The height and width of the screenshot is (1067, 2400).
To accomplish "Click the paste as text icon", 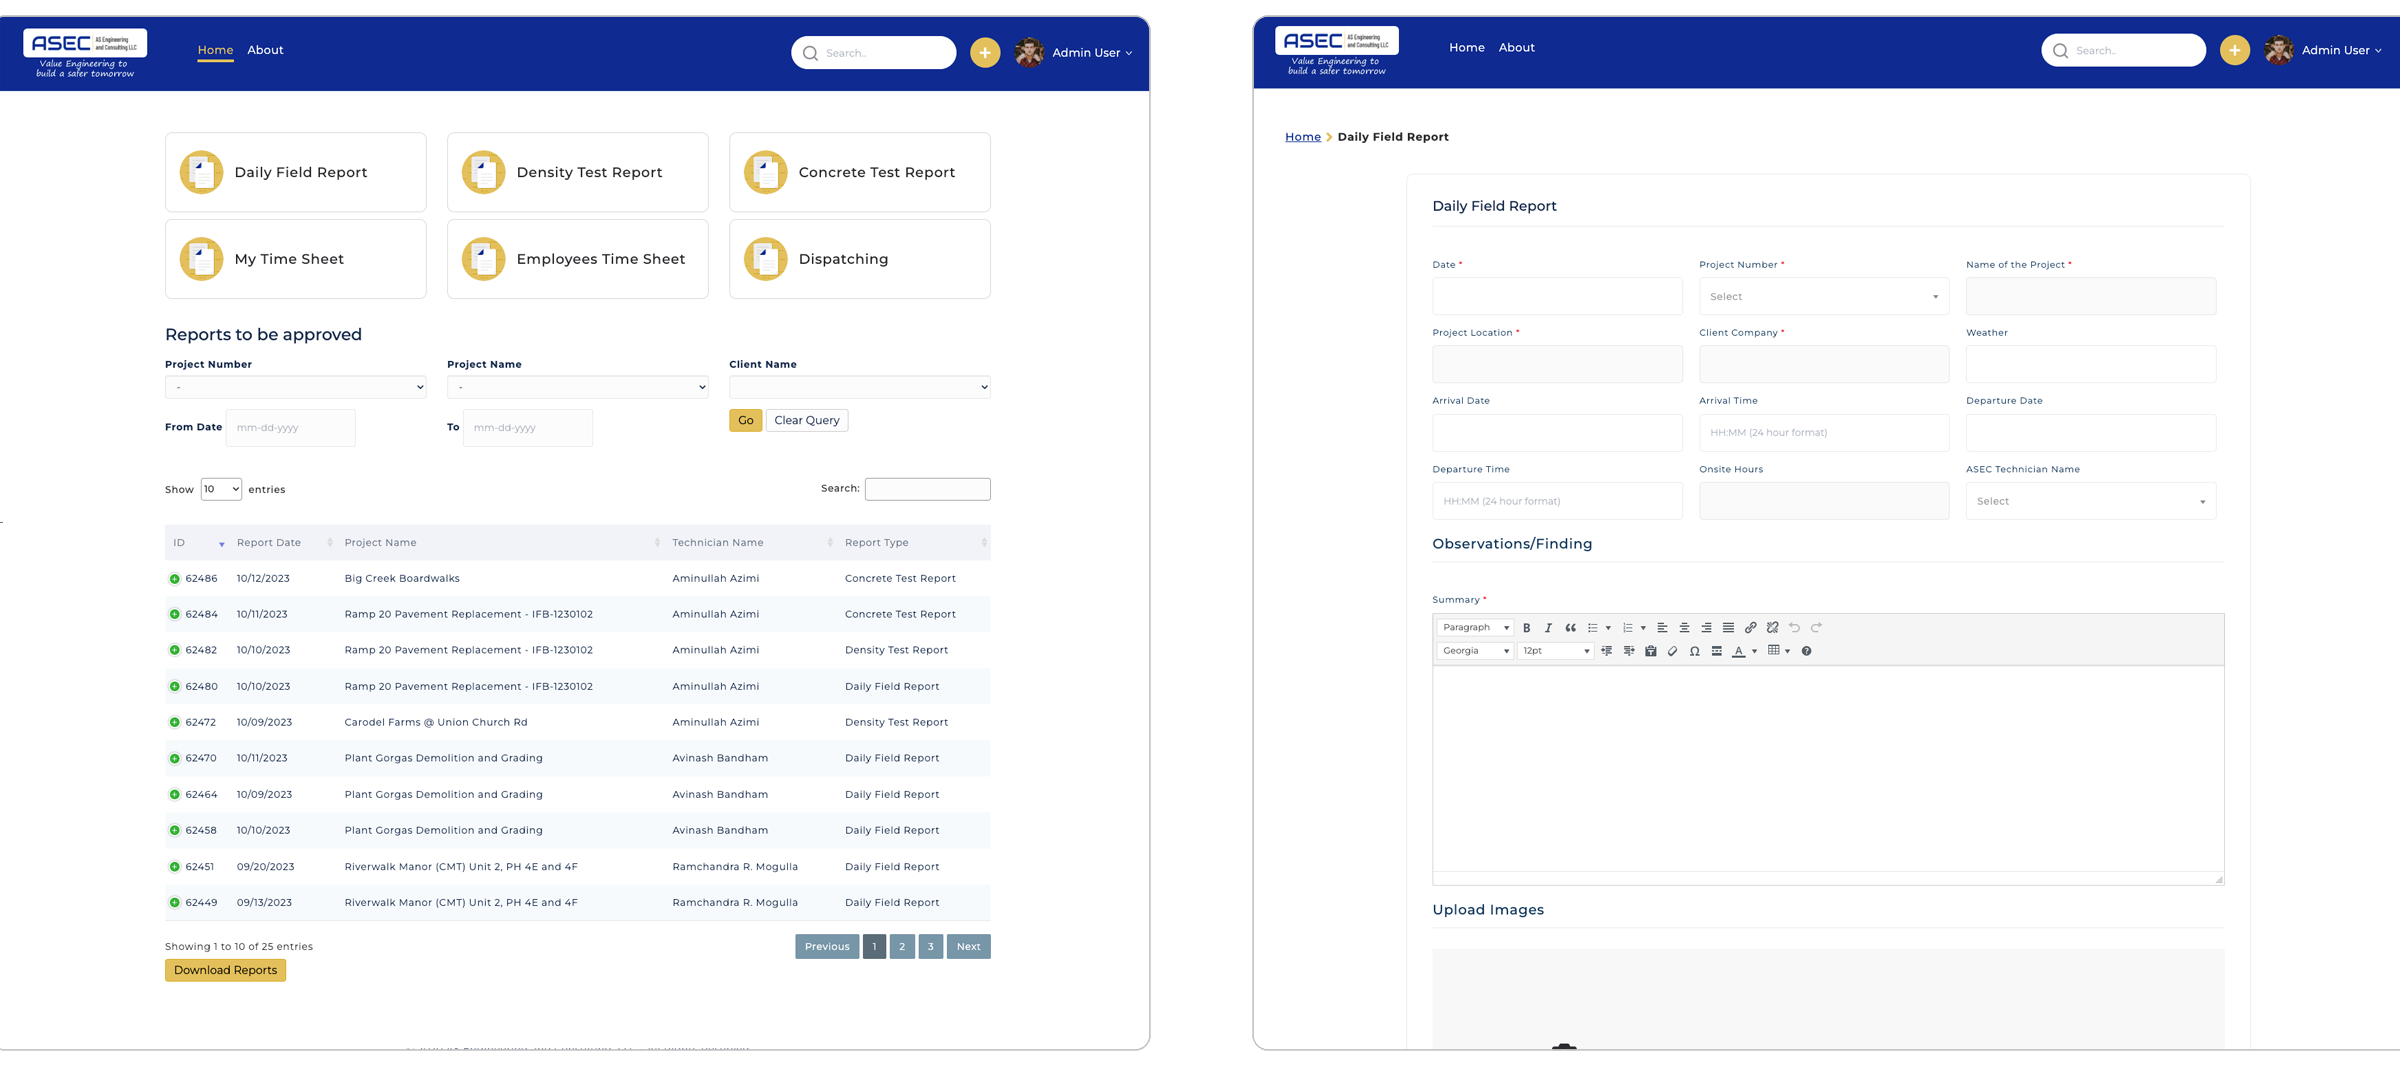I will (1650, 651).
